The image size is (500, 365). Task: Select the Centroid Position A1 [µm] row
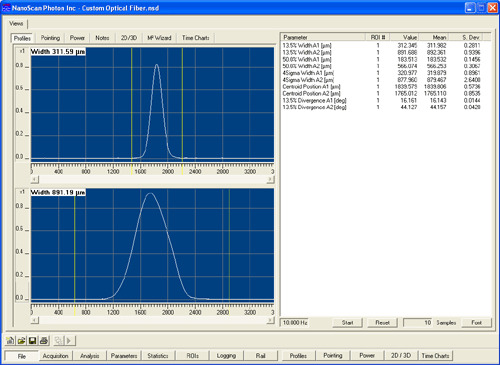click(x=382, y=87)
